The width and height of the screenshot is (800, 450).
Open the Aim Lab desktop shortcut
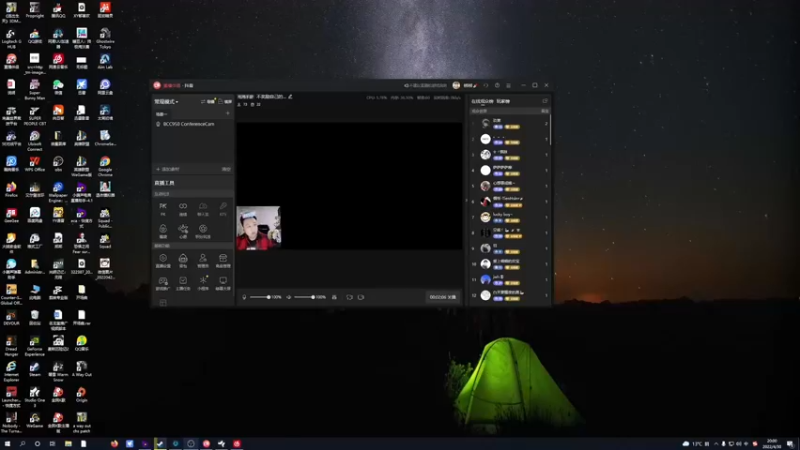[105, 62]
